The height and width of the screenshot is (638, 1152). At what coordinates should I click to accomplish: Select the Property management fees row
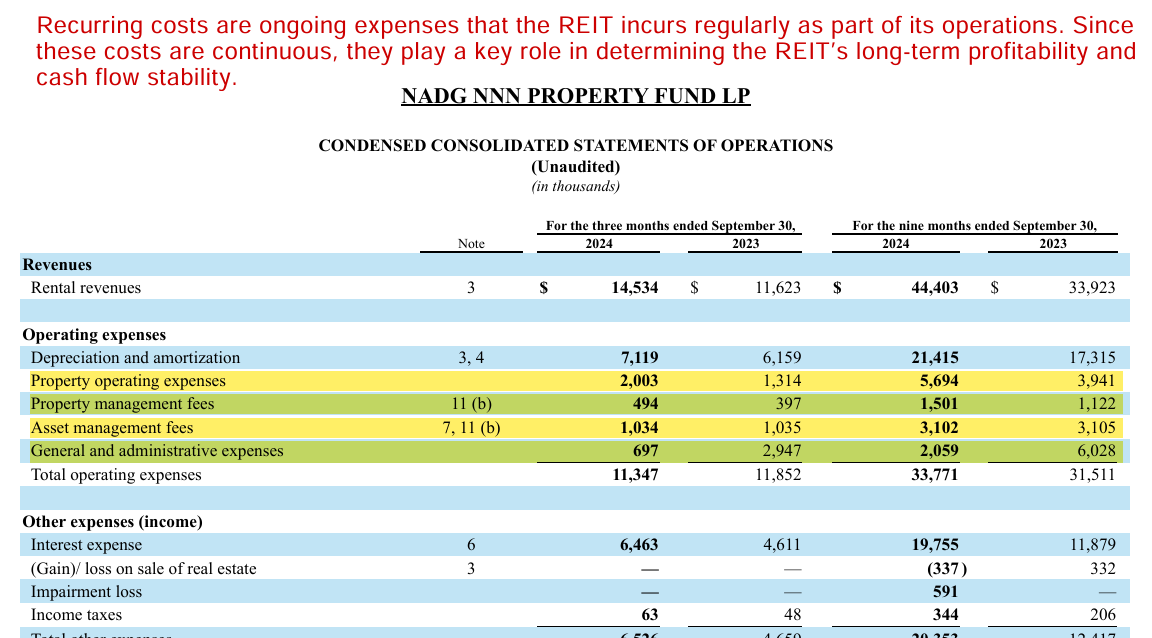pos(120,403)
